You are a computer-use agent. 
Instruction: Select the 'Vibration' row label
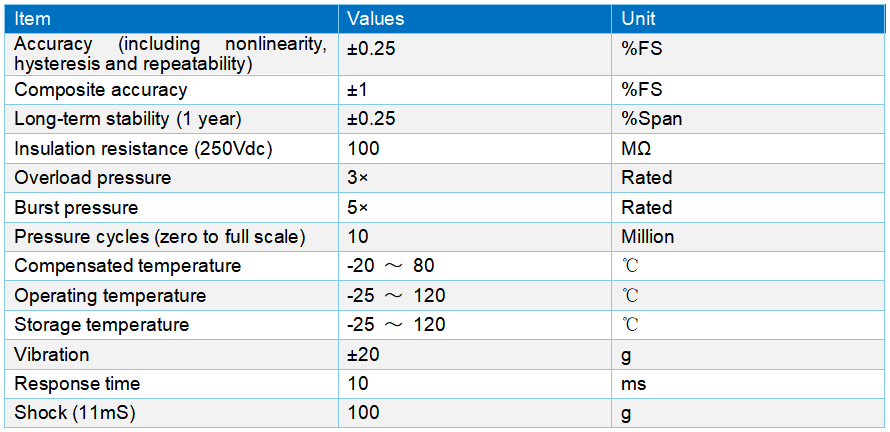51,354
